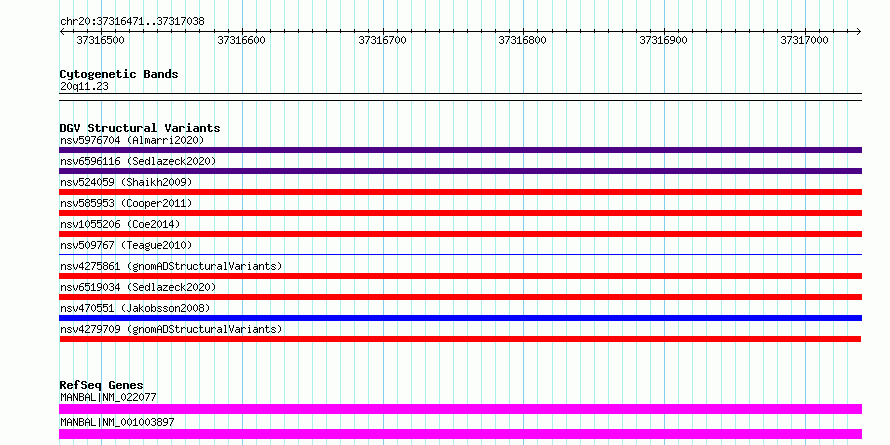Click the nsv524059 (Shaikh2009) red bar

click(x=460, y=192)
